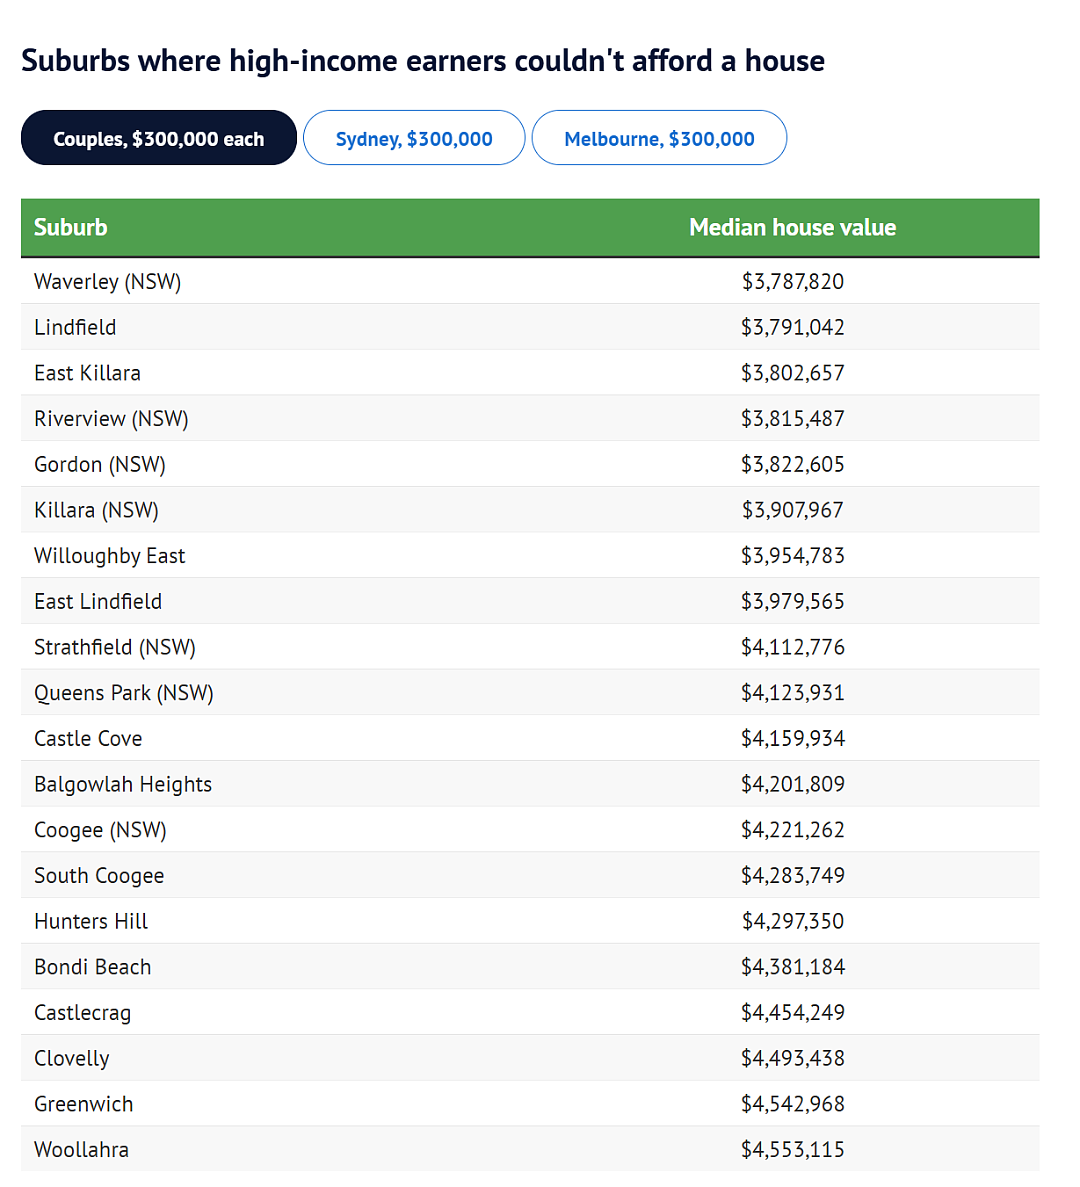This screenshot has width=1080, height=1187.
Task: Open the Melbourne, $300,000 tab
Action: click(659, 138)
